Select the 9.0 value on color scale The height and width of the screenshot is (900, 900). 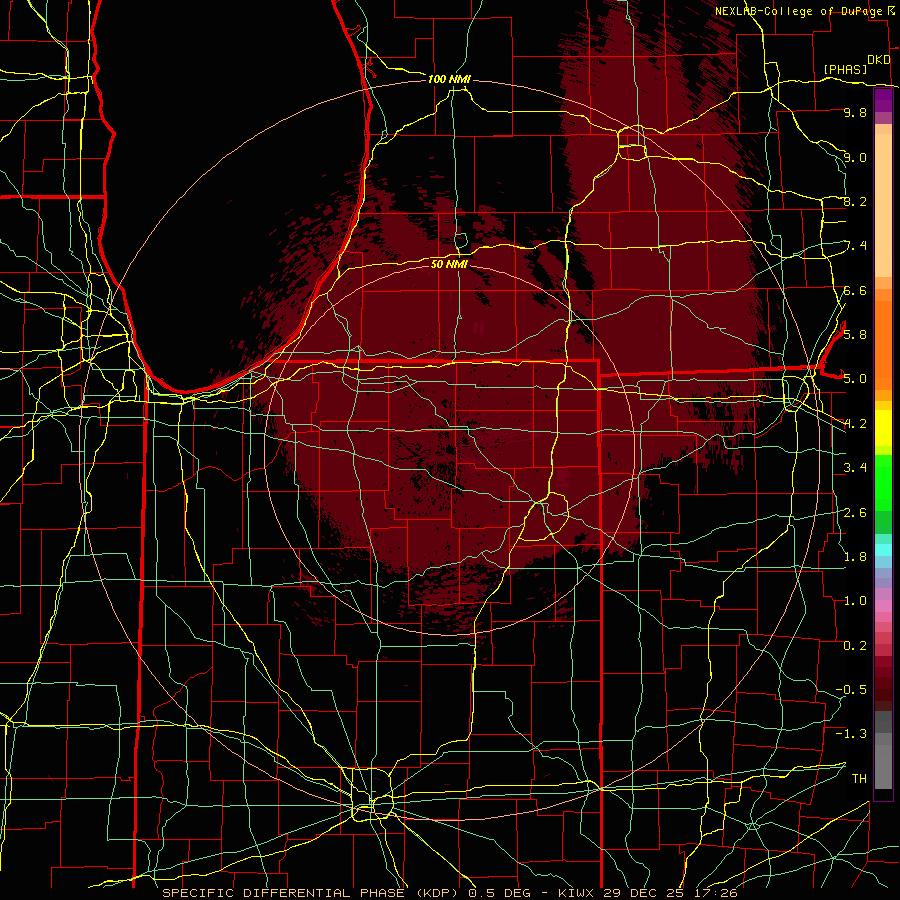pyautogui.click(x=855, y=157)
